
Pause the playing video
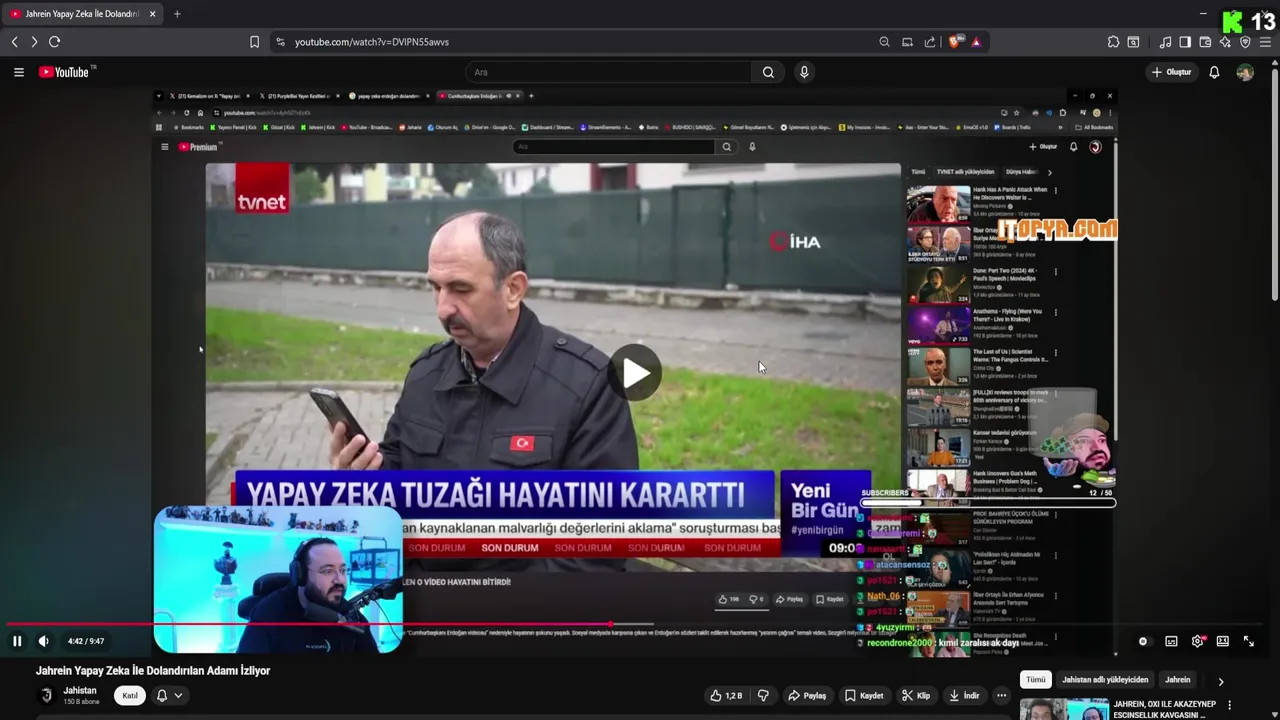pyautogui.click(x=17, y=641)
